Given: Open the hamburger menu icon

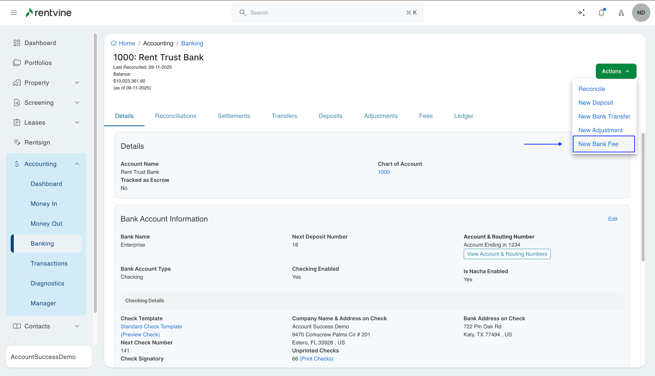Looking at the screenshot, I should tap(14, 13).
